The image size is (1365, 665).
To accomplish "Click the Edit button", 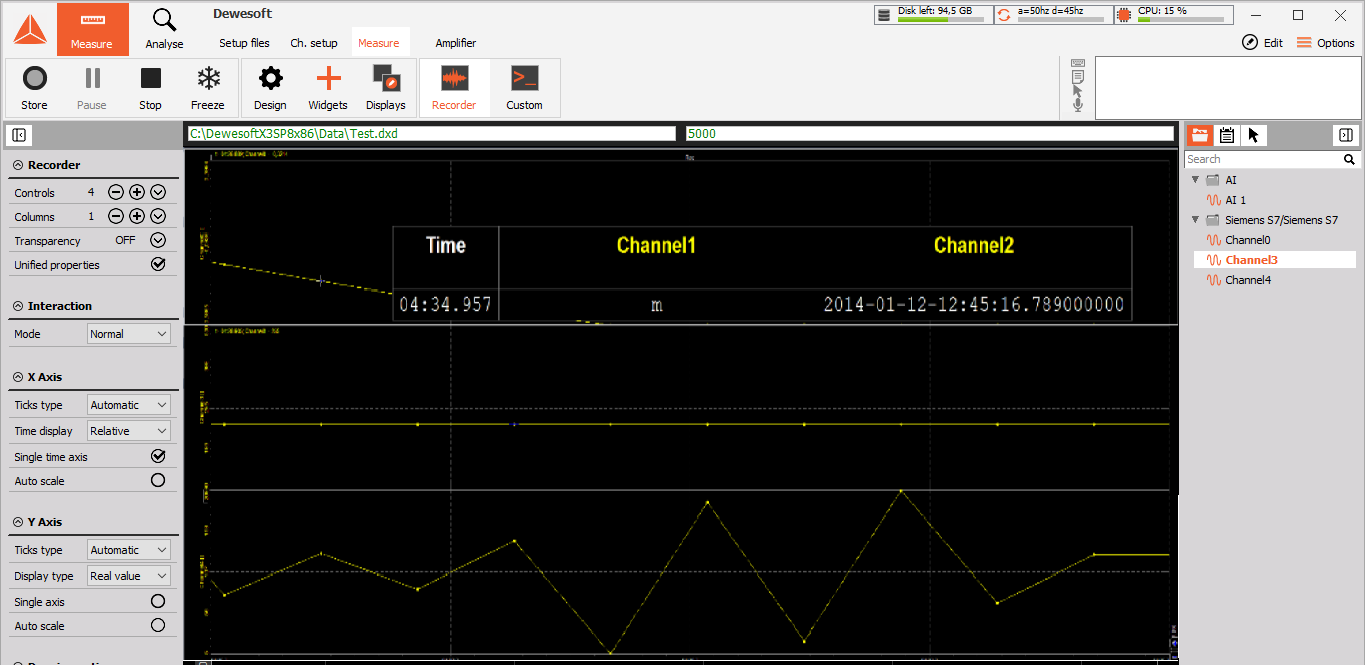I will [1263, 43].
